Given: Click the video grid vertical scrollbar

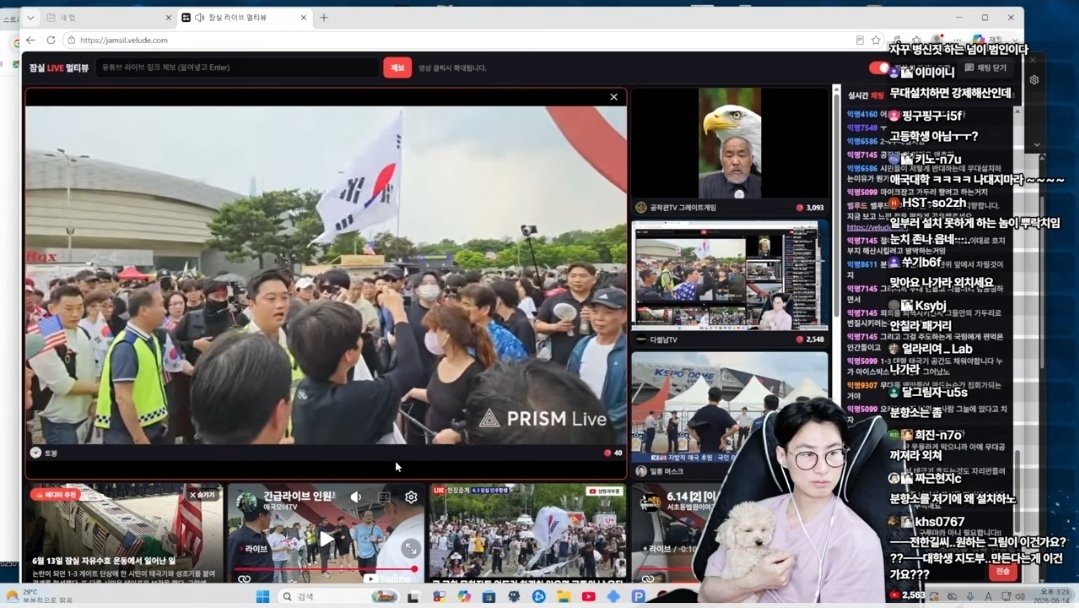Looking at the screenshot, I should click(836, 206).
